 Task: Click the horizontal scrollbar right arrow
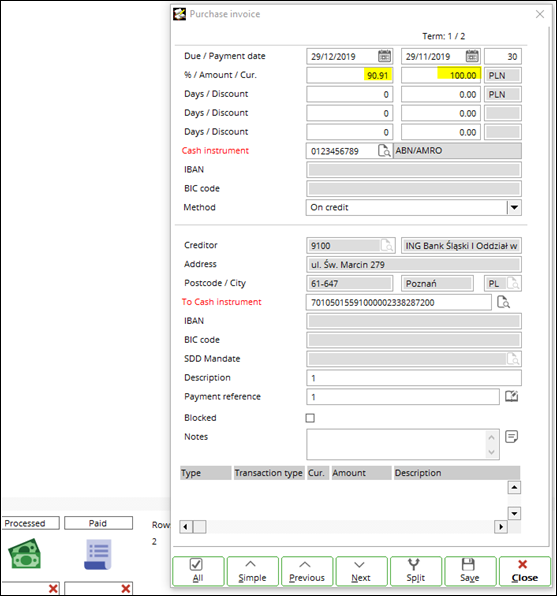coord(501,527)
